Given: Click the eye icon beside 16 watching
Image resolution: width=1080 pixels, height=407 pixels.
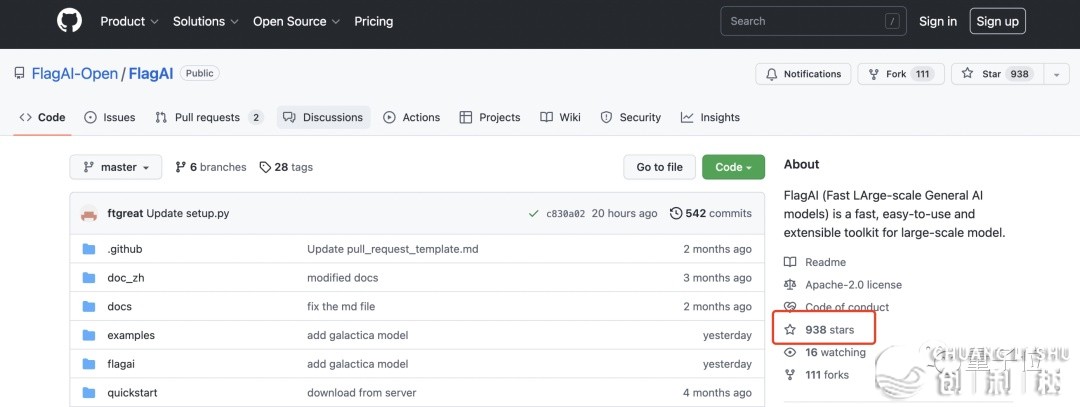Looking at the screenshot, I should click(x=790, y=352).
